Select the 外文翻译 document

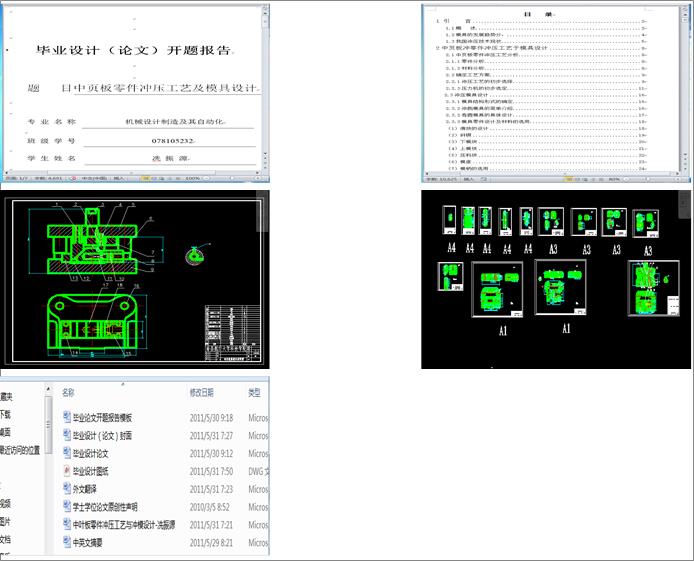tap(80, 489)
